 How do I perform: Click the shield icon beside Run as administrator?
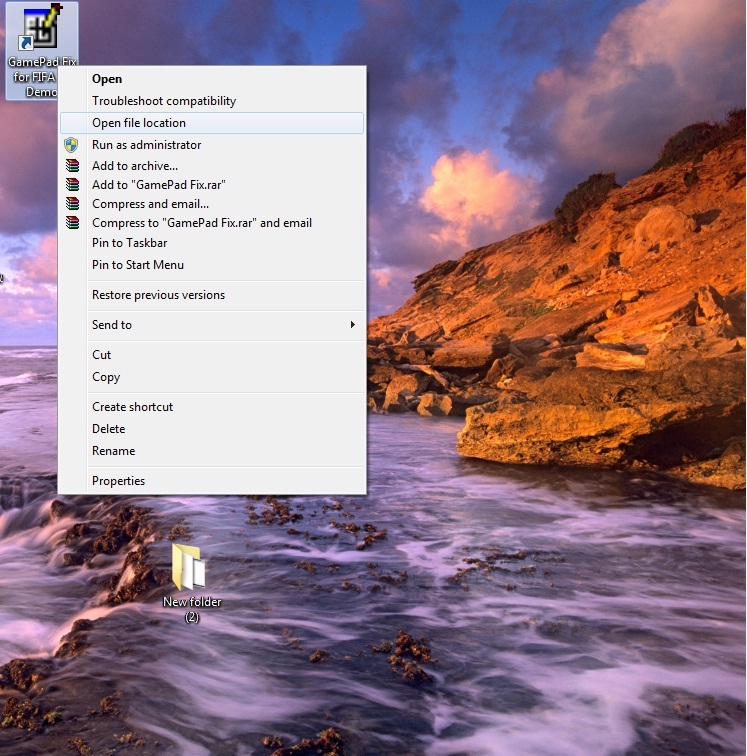click(x=71, y=145)
